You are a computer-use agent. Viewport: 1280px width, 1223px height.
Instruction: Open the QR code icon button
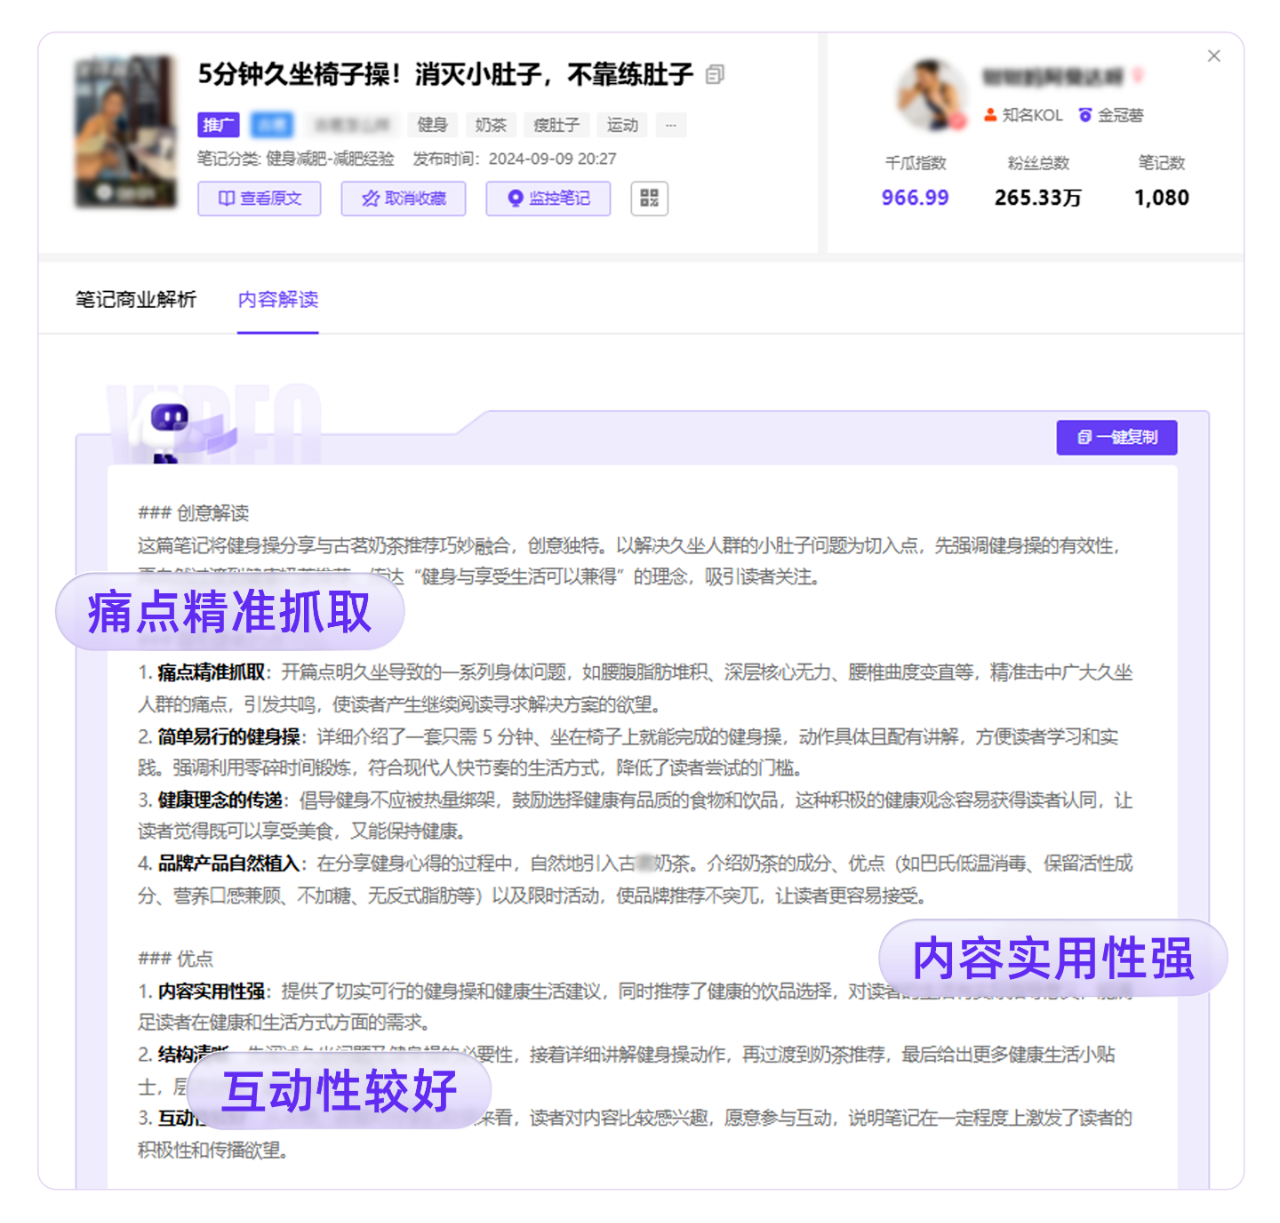pos(649,198)
